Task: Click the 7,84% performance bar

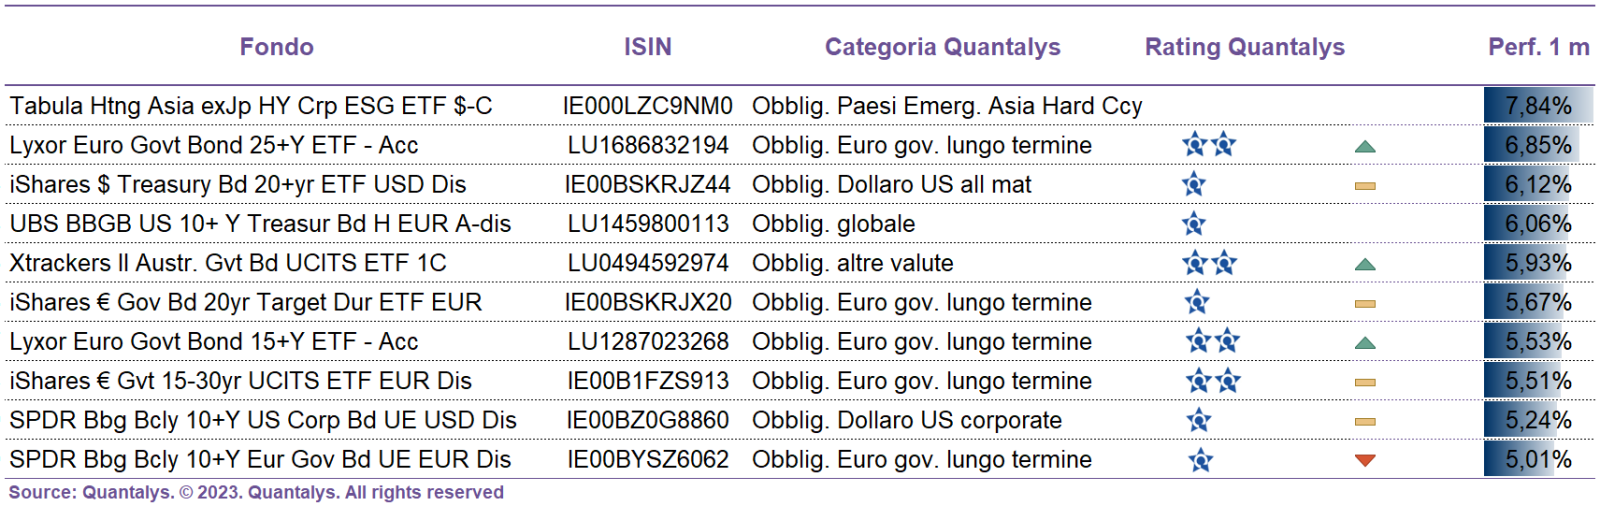Action: [1539, 106]
